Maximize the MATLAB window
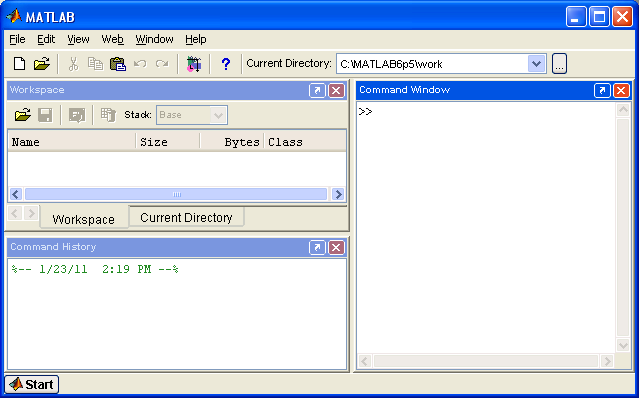Viewport: 639px width, 398px height. pyautogui.click(x=599, y=17)
